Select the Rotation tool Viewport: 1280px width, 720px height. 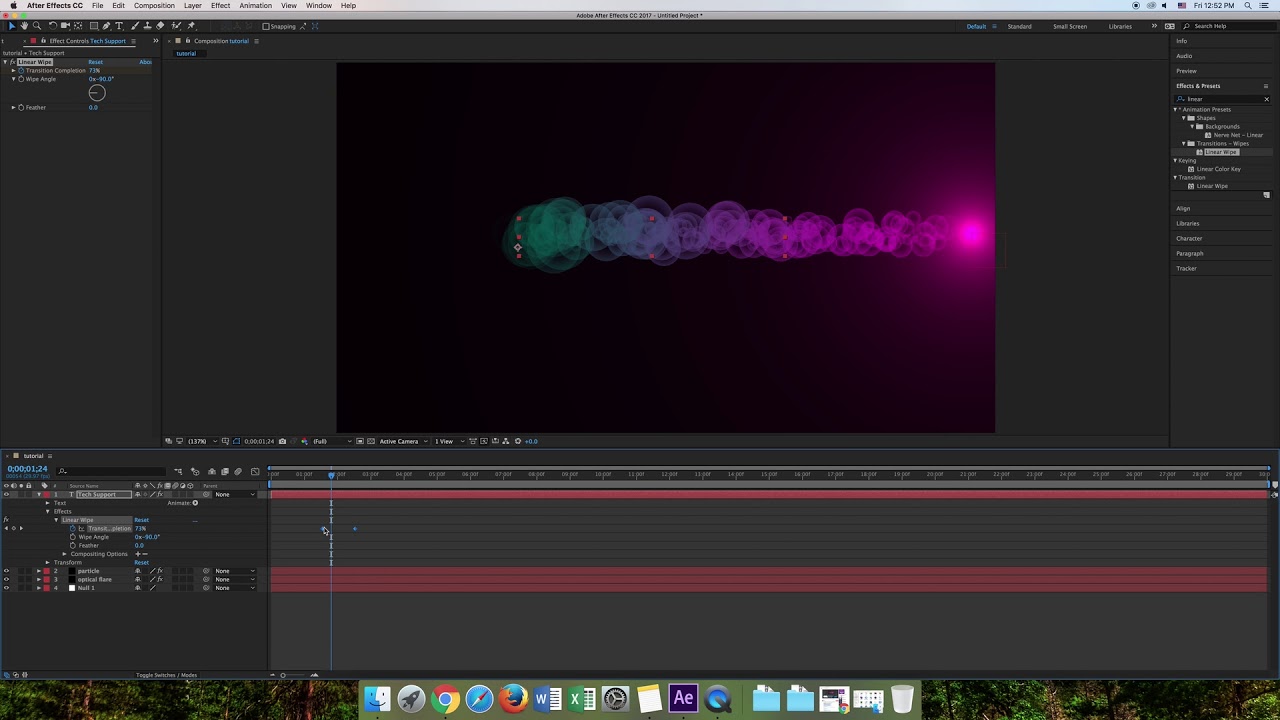tap(53, 26)
